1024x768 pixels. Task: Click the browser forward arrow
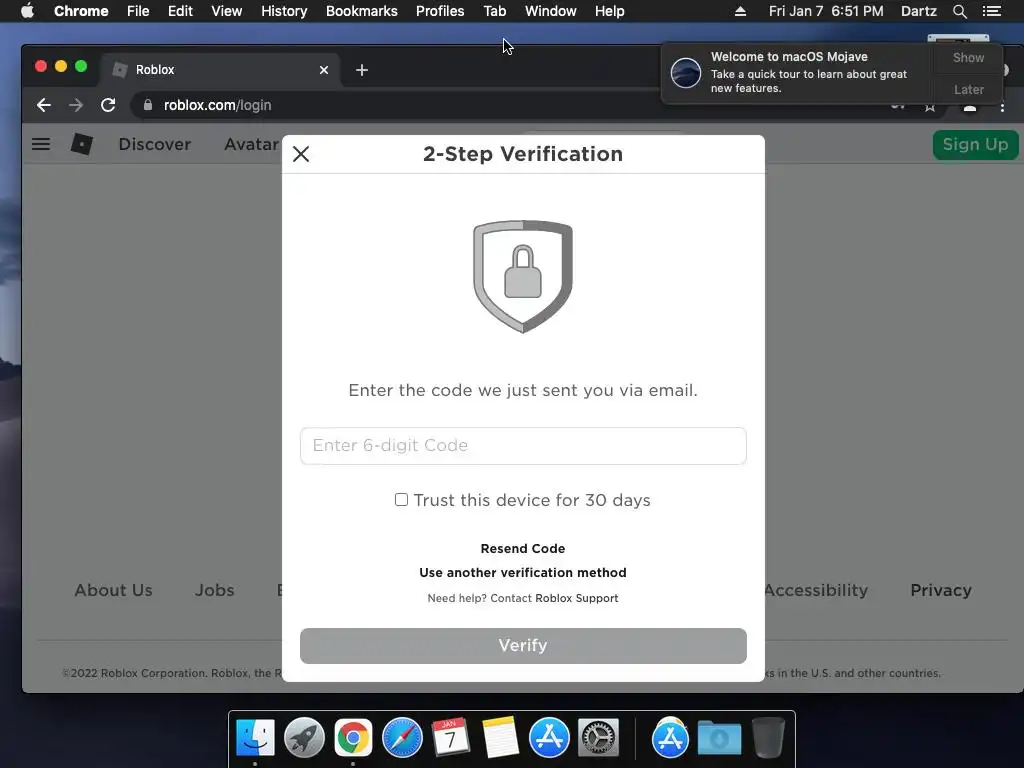(76, 105)
